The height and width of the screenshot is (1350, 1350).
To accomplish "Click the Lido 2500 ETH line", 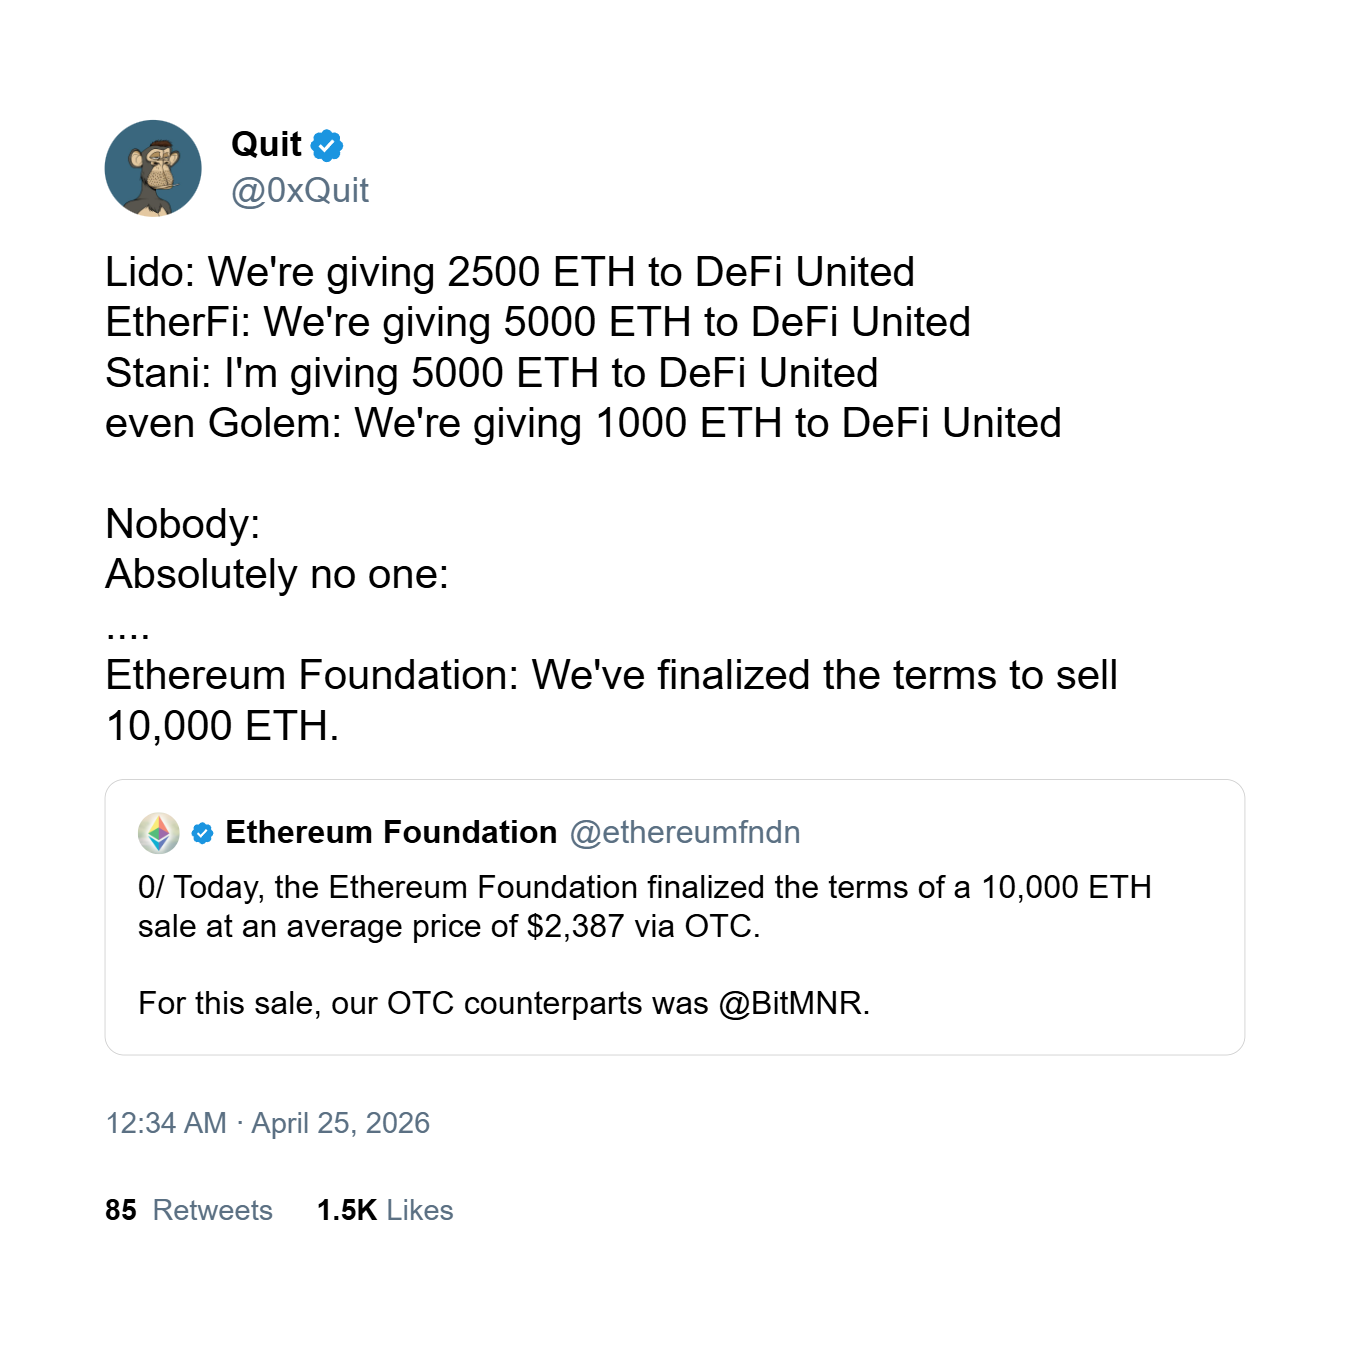I will click(x=510, y=272).
